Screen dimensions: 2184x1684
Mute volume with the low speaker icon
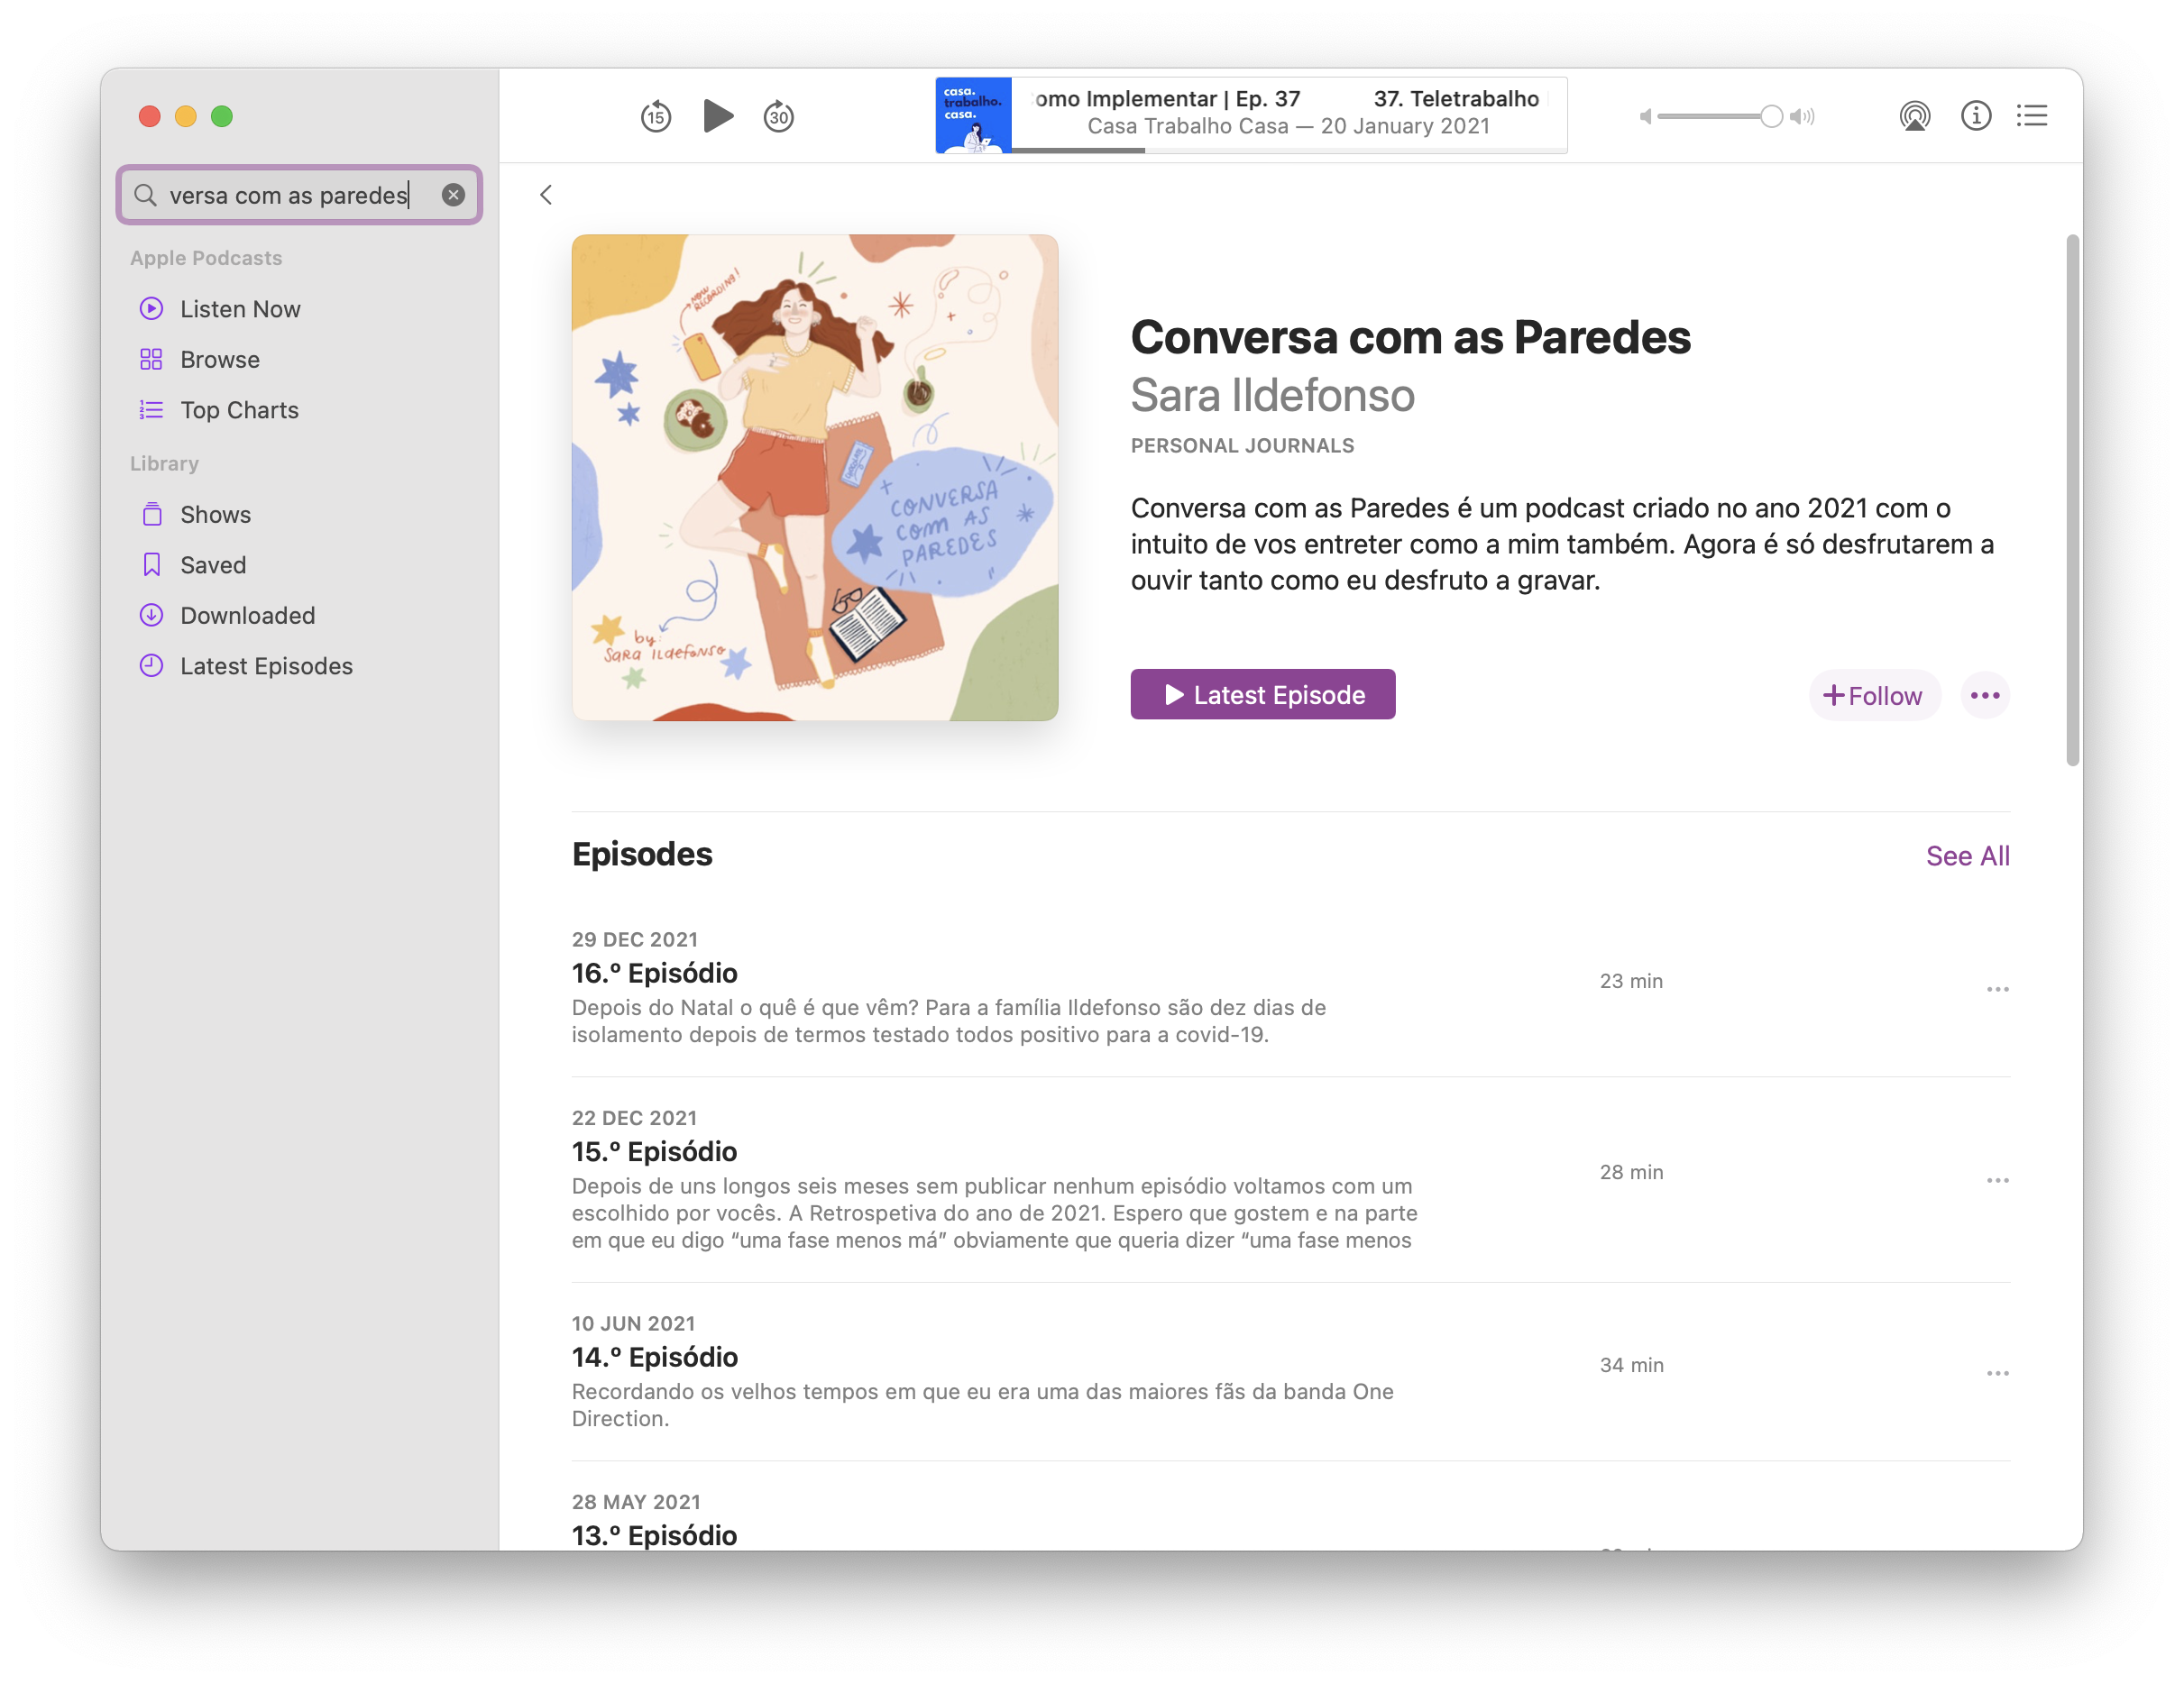[1645, 117]
